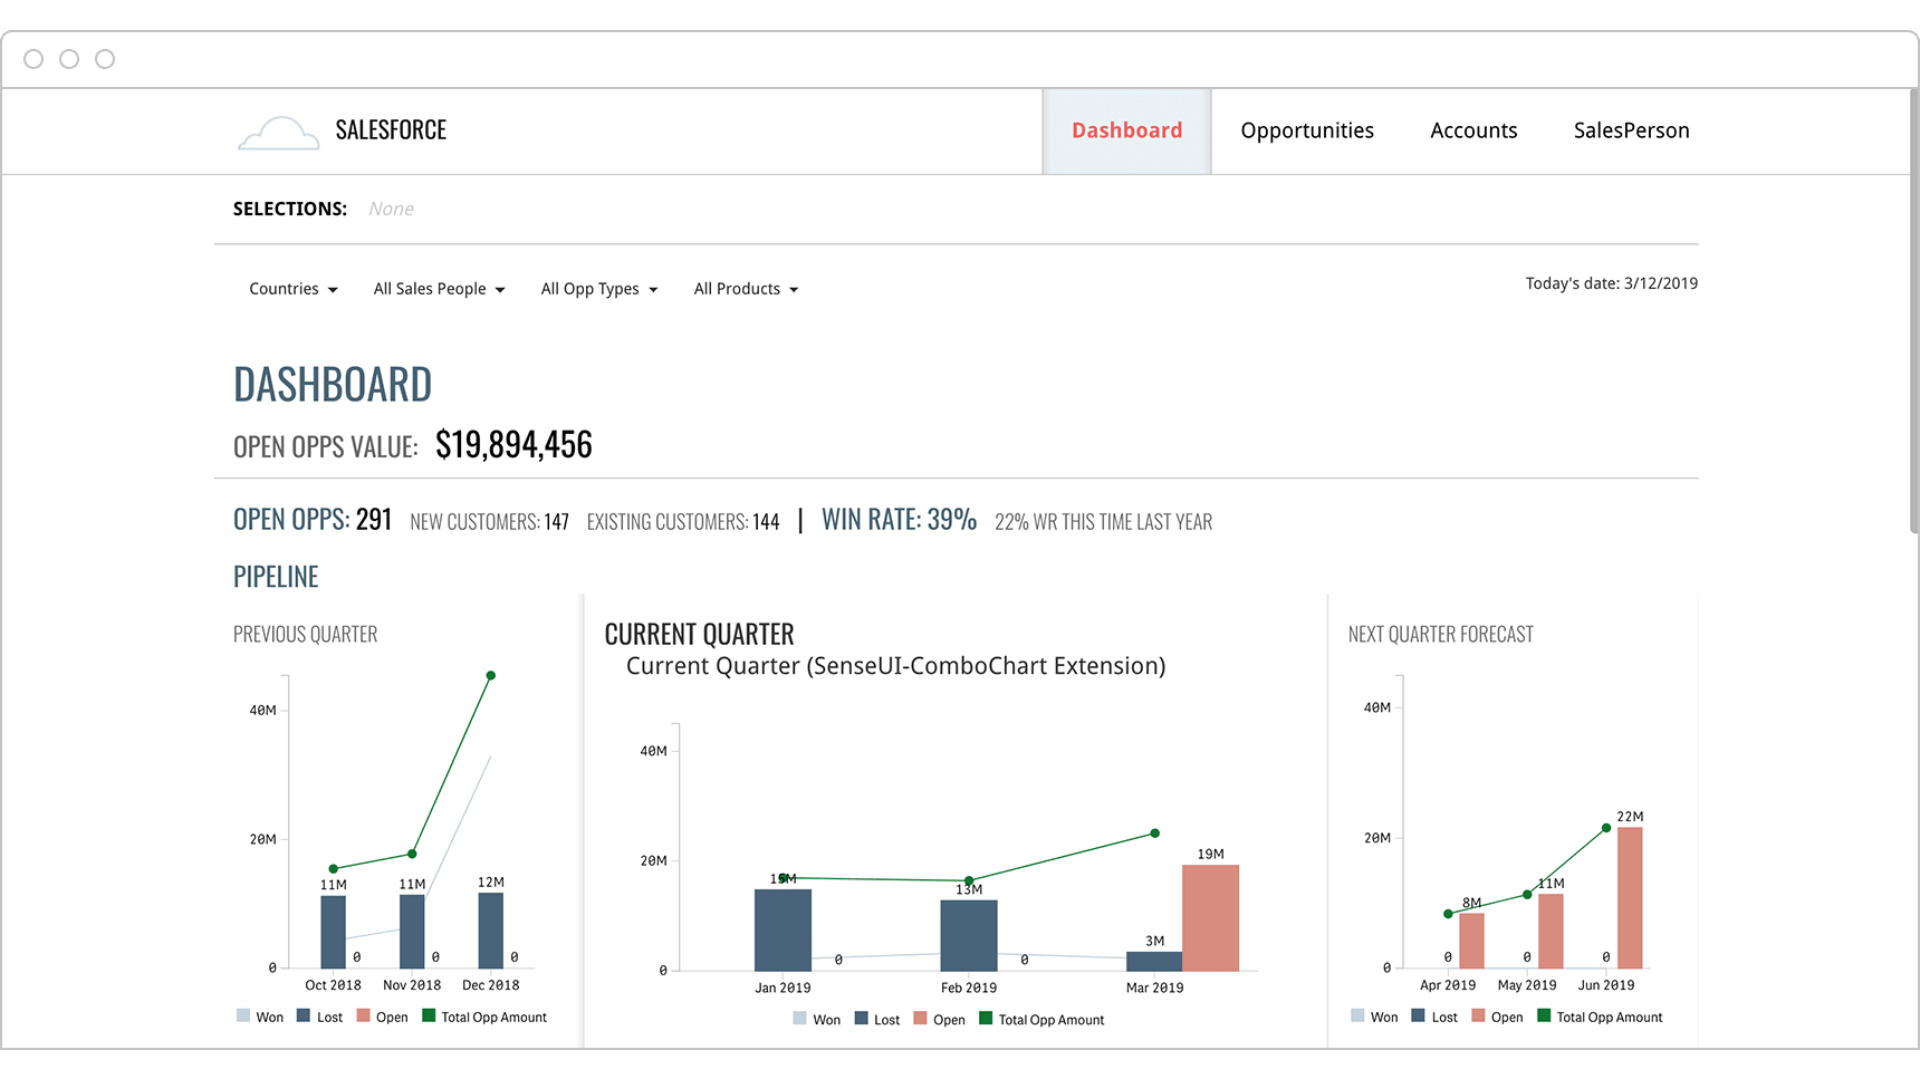
Task: Go to the SalesPerson tab
Action: coord(1631,131)
